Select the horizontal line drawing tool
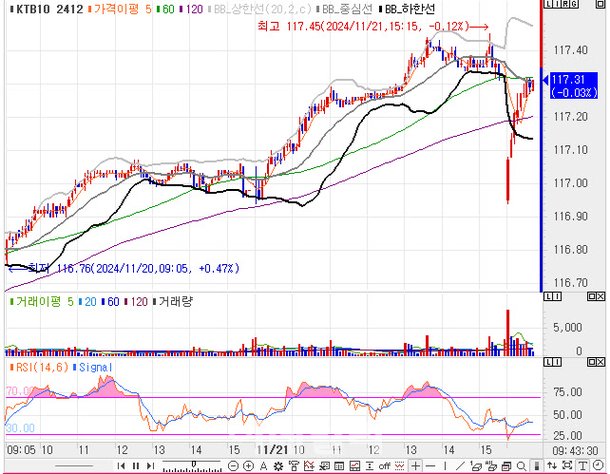This screenshot has height=474, width=610. click(430, 466)
